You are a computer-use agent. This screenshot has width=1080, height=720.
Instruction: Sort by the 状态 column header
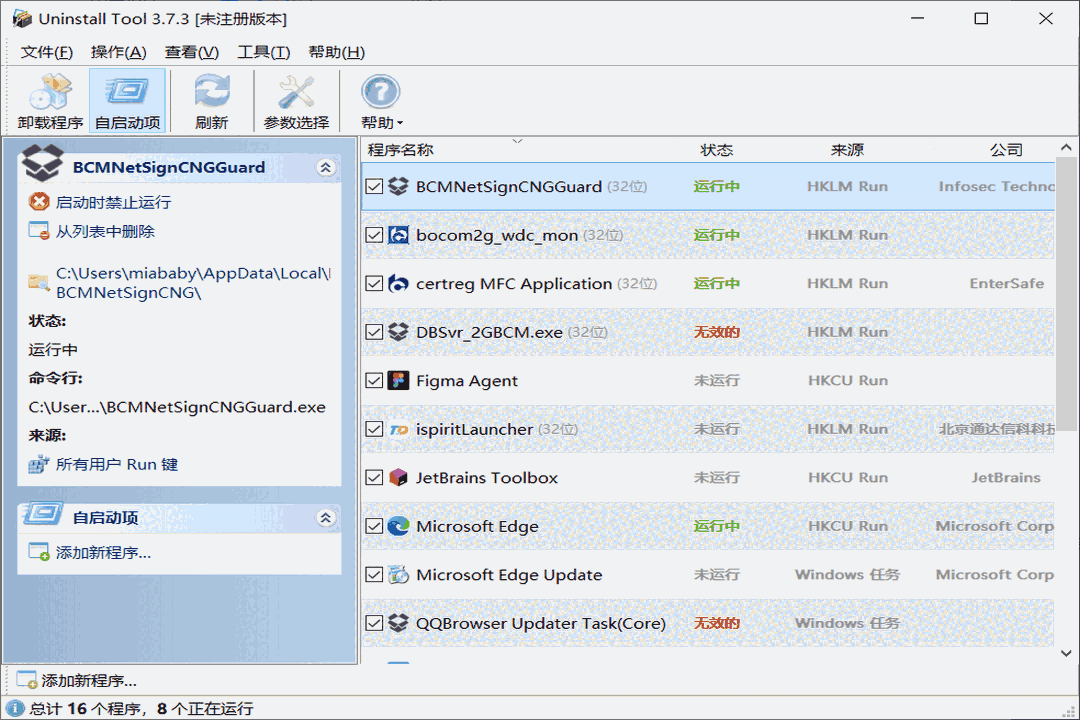tap(717, 148)
